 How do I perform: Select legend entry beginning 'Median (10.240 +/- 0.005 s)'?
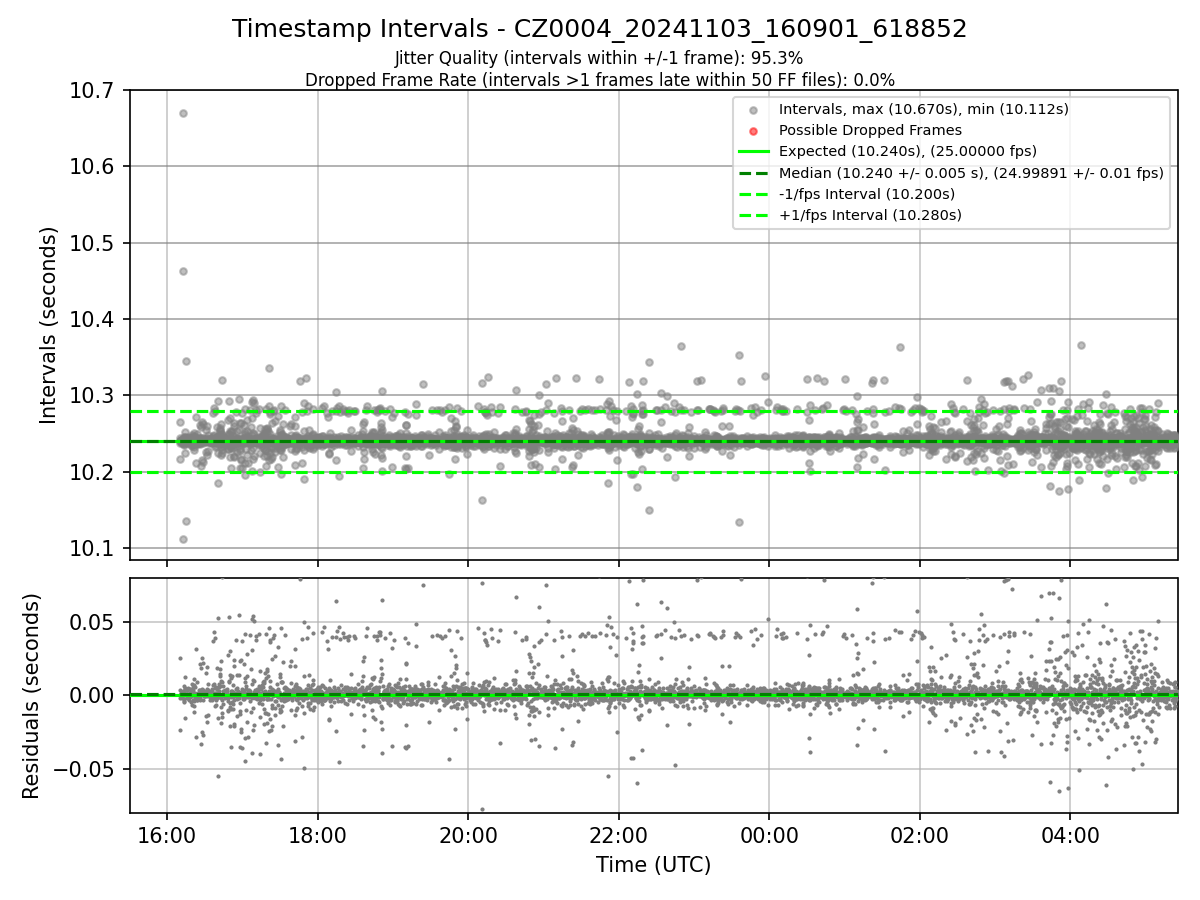971,172
